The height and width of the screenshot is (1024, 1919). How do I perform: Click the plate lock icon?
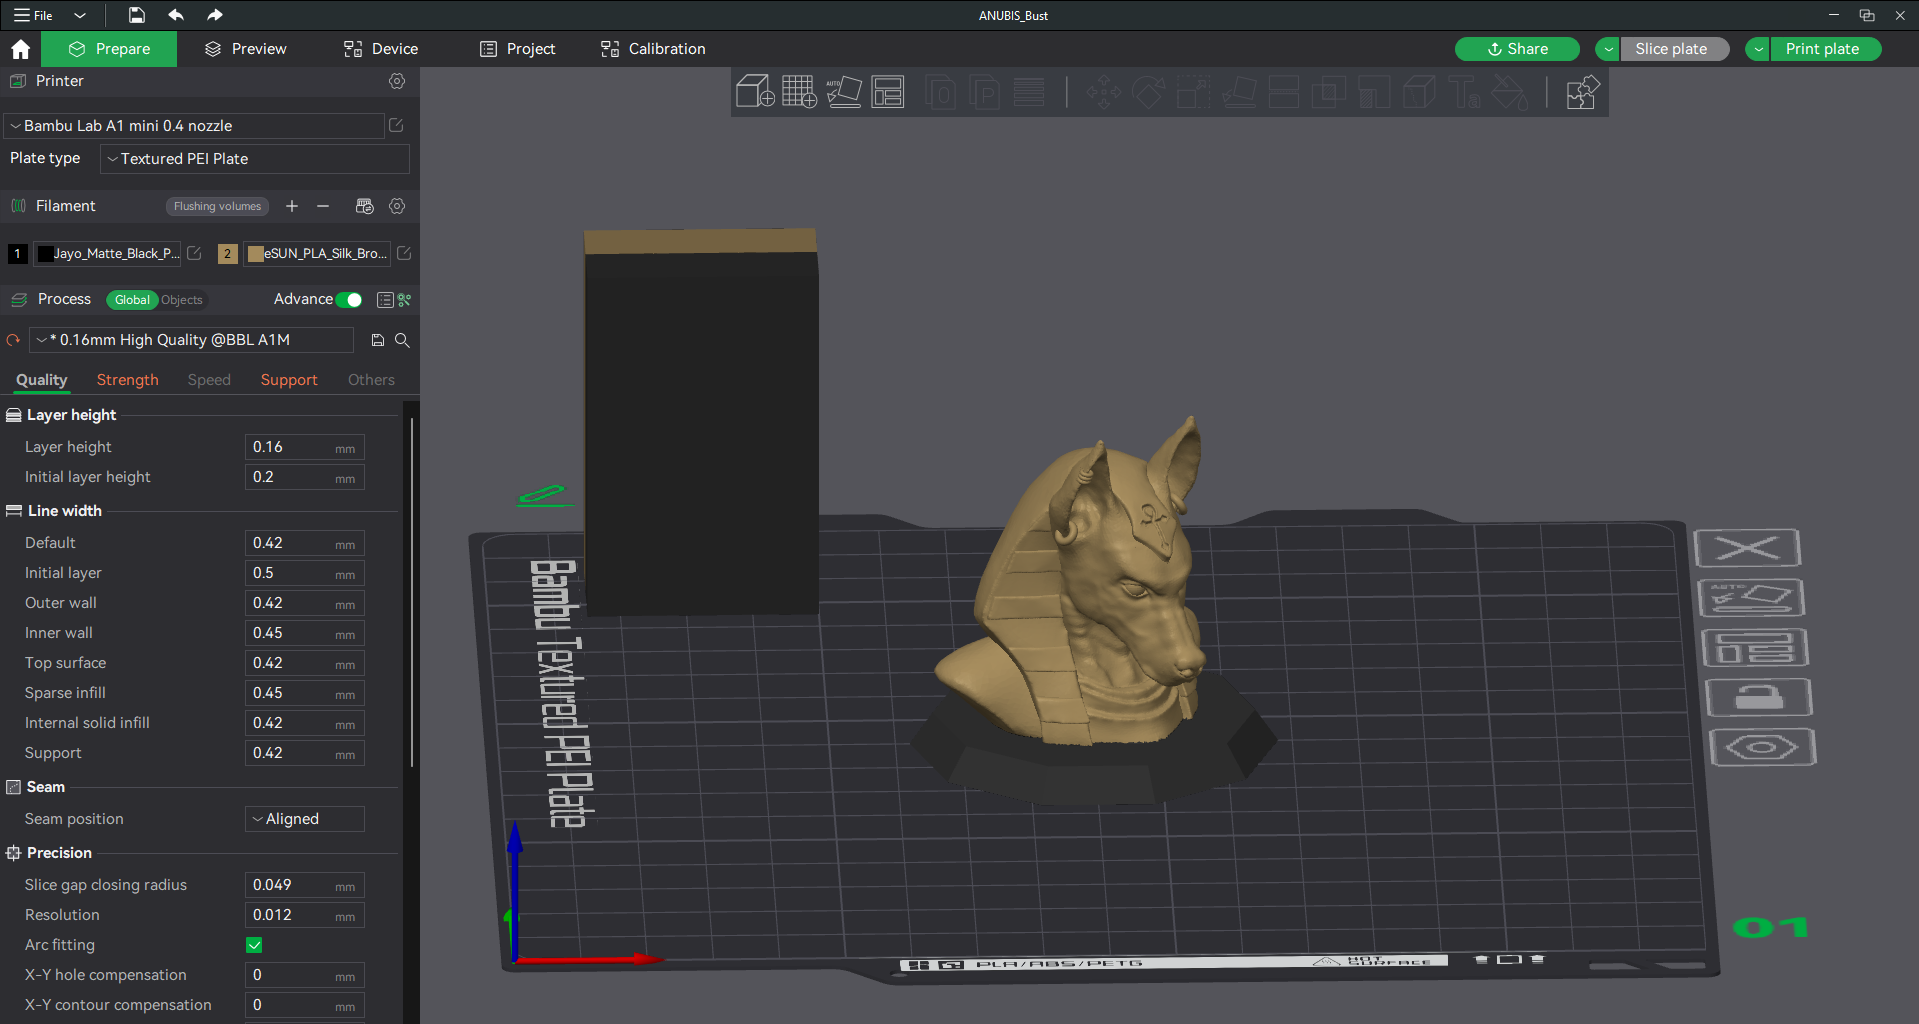pos(1758,697)
